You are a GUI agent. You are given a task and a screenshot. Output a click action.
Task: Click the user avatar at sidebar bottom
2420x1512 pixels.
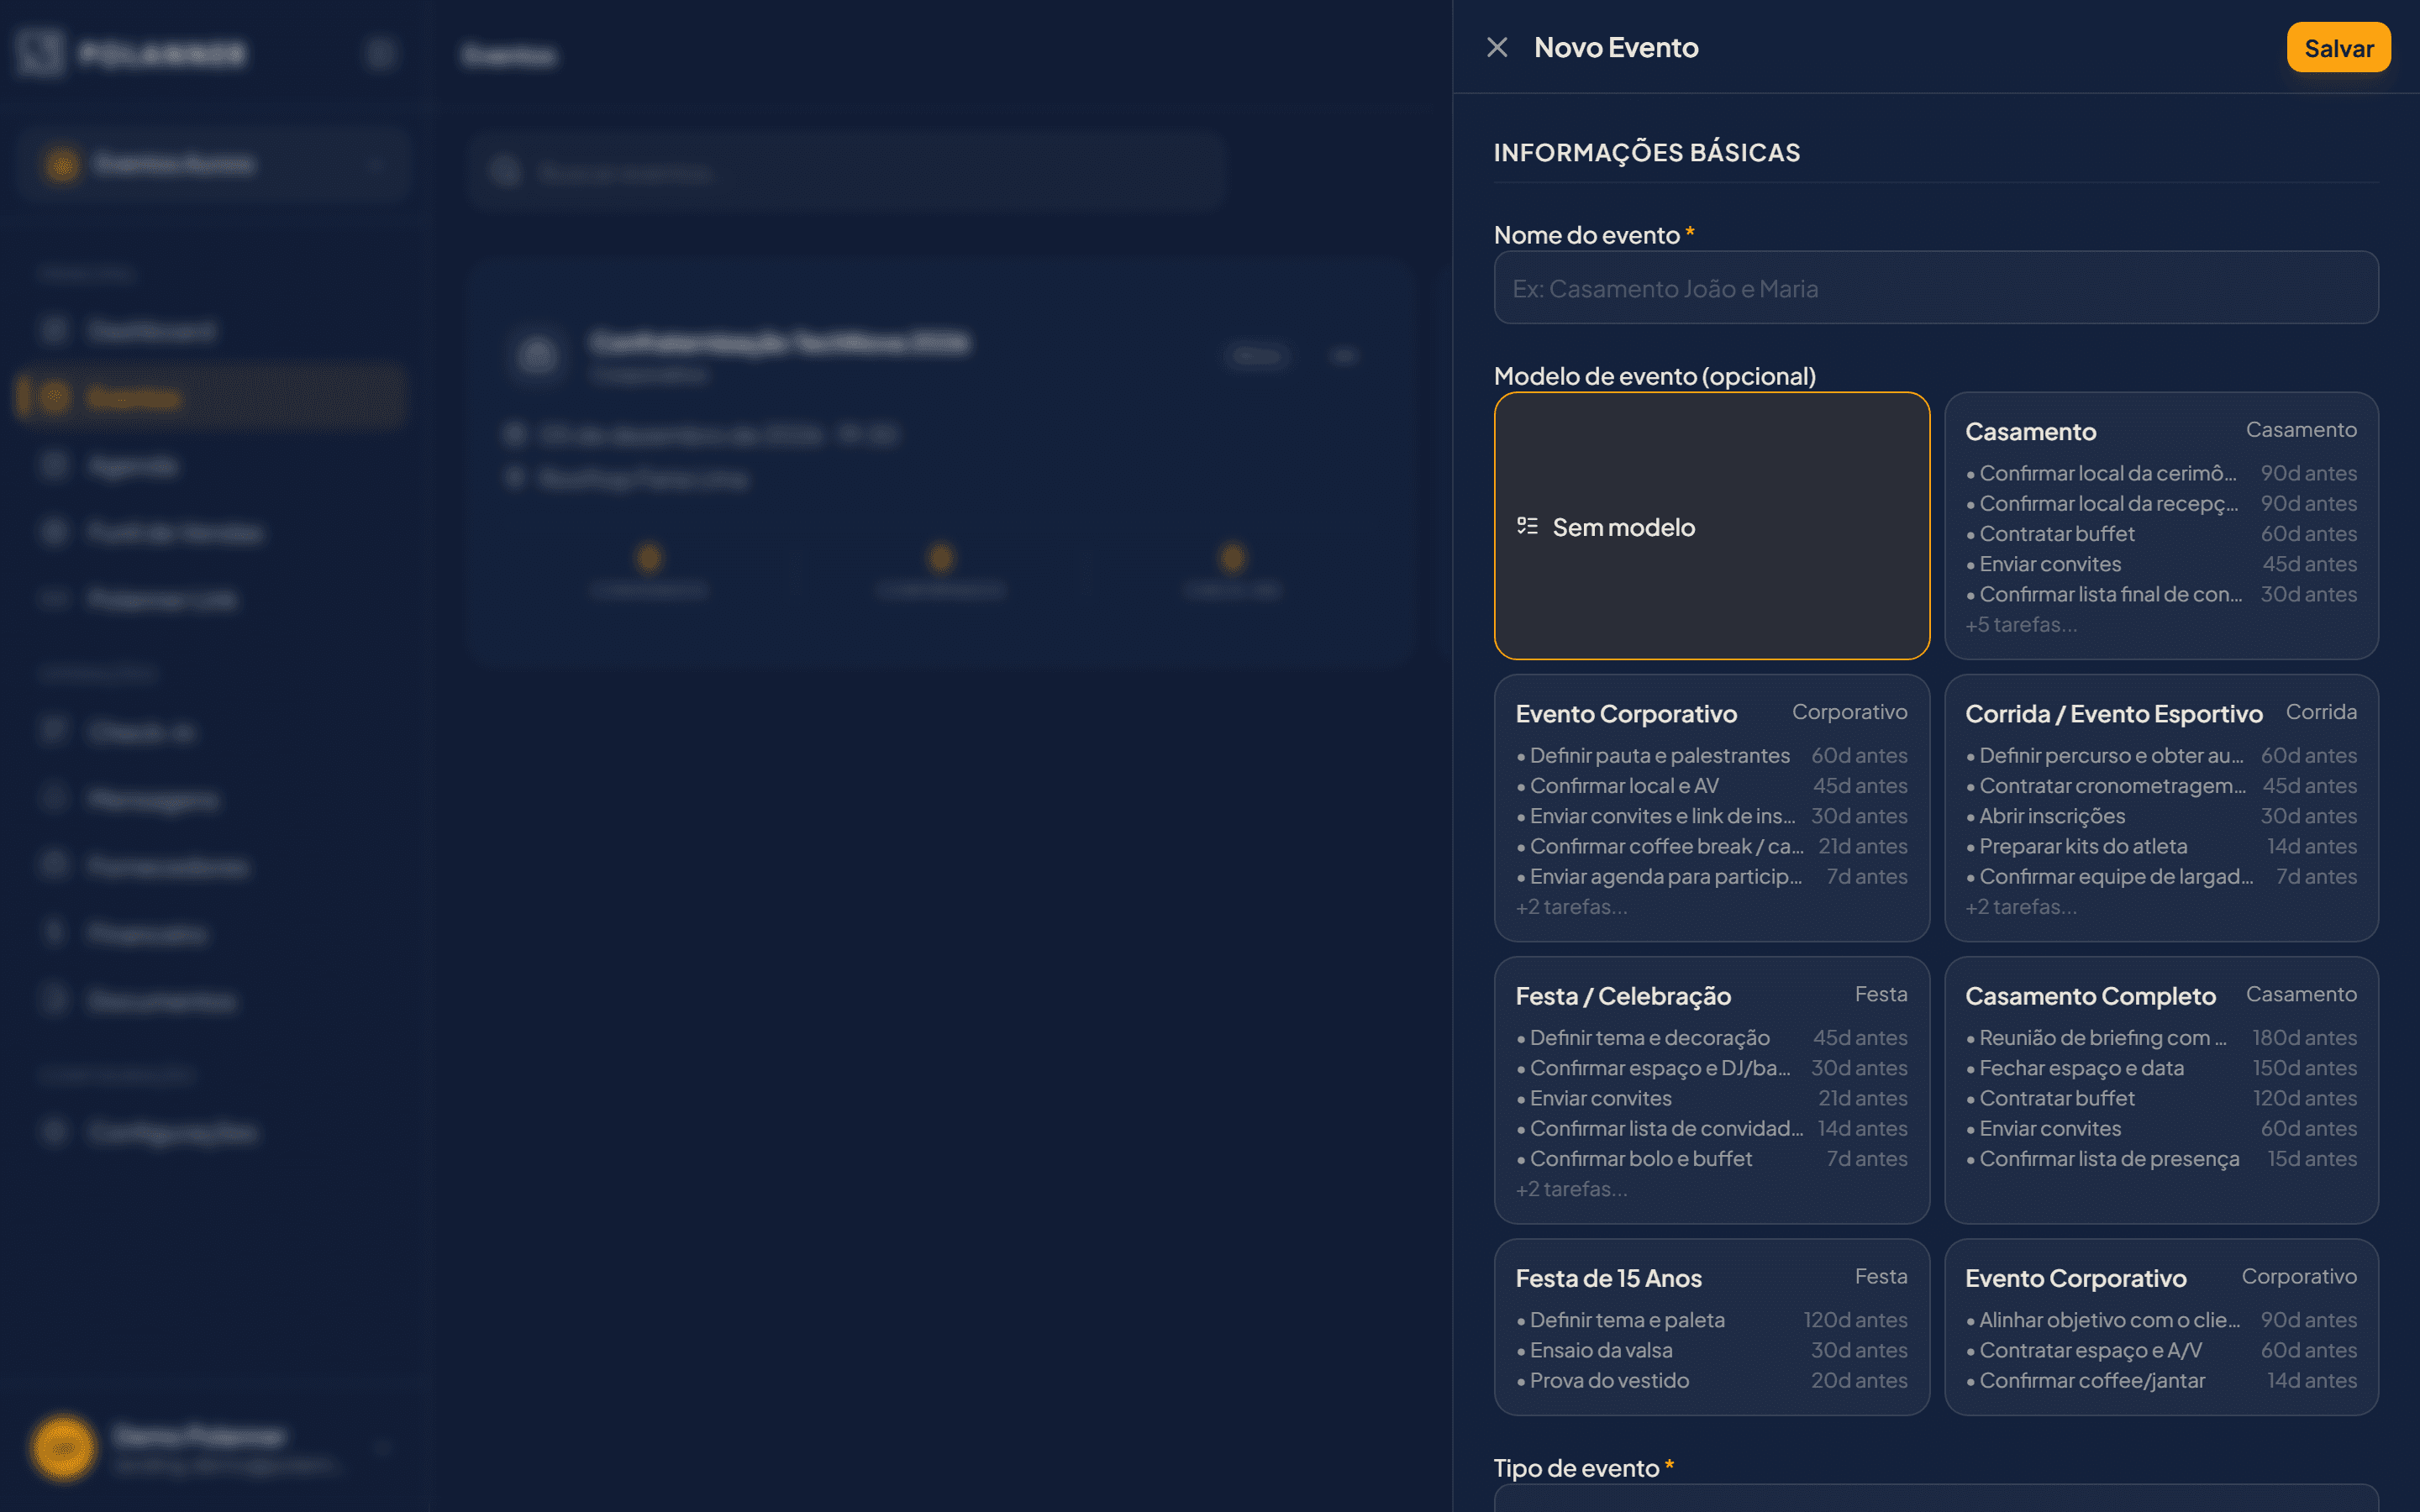pyautogui.click(x=63, y=1448)
